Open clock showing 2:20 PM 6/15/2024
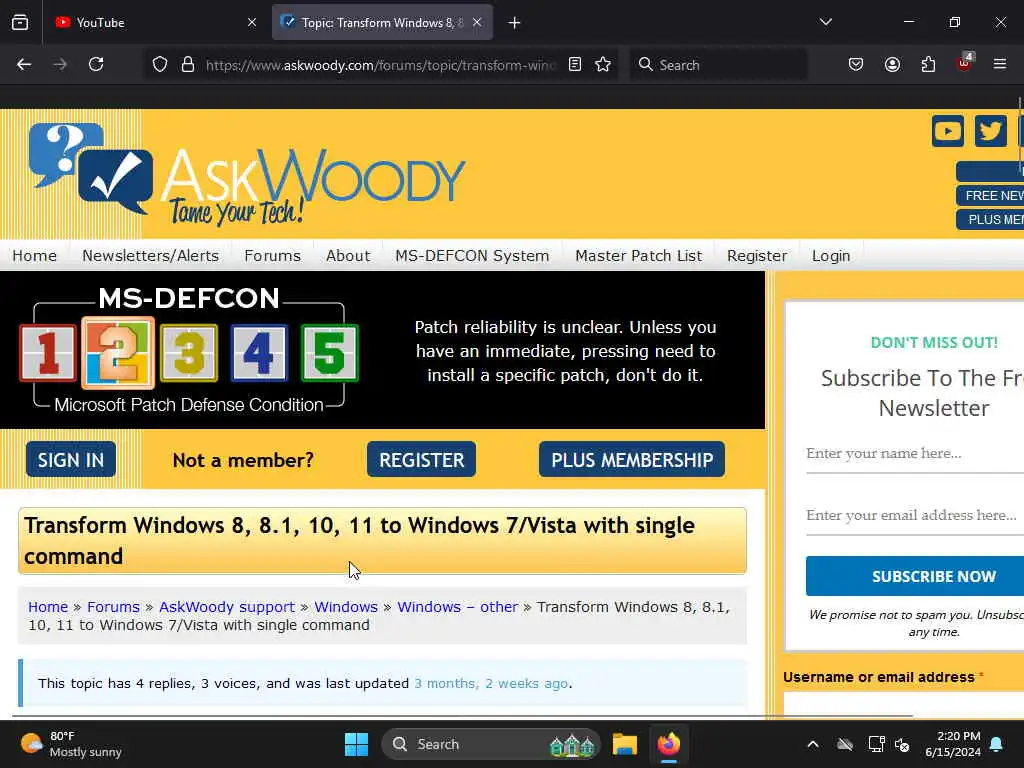The width and height of the screenshot is (1024, 768). coord(953,744)
